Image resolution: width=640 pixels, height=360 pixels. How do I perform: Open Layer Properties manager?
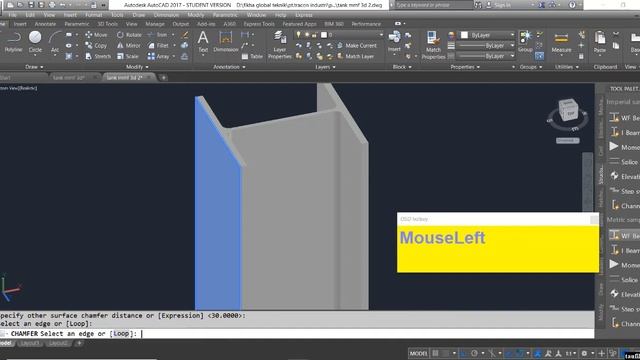[280, 45]
